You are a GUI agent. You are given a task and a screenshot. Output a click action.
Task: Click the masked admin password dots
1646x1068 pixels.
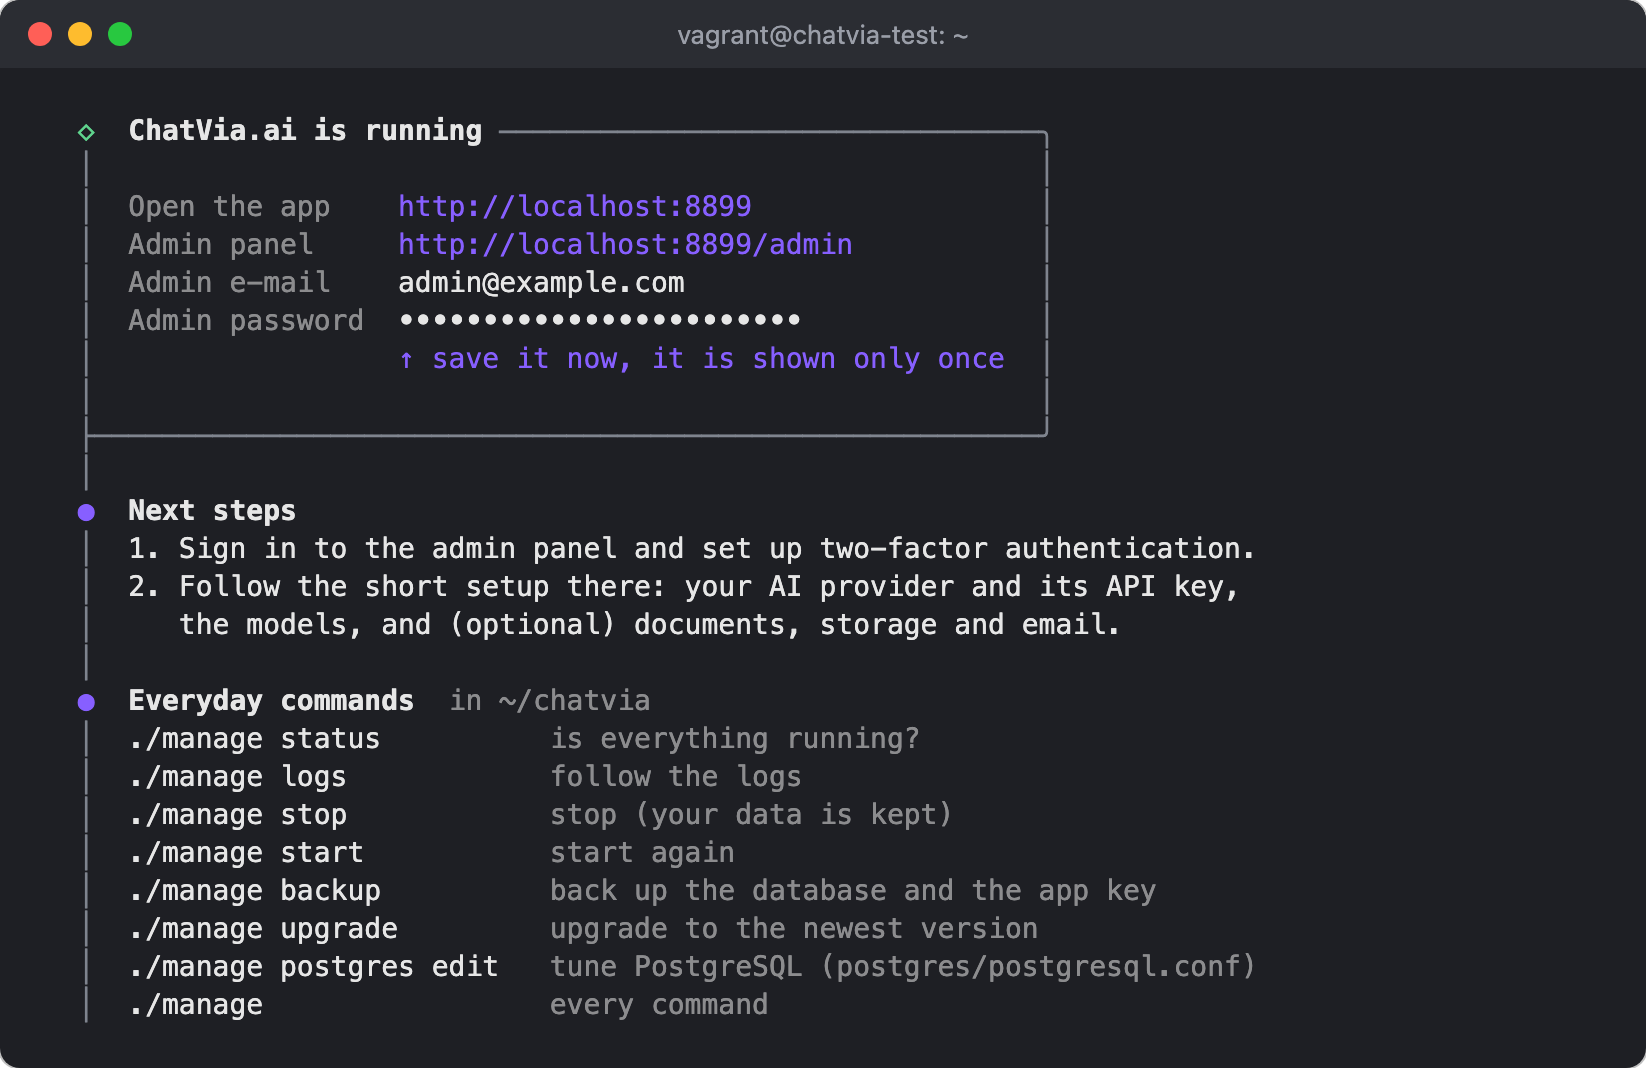click(600, 320)
